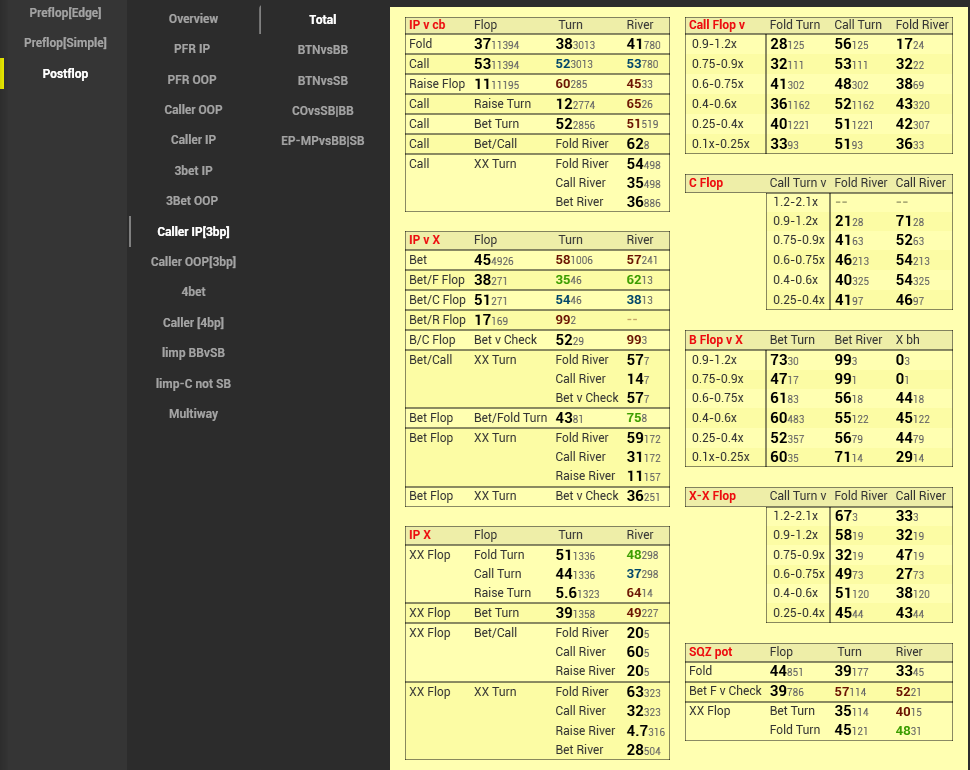Select the EP-MPvsBB|SB position filter
The width and height of the screenshot is (970, 770).
322,141
